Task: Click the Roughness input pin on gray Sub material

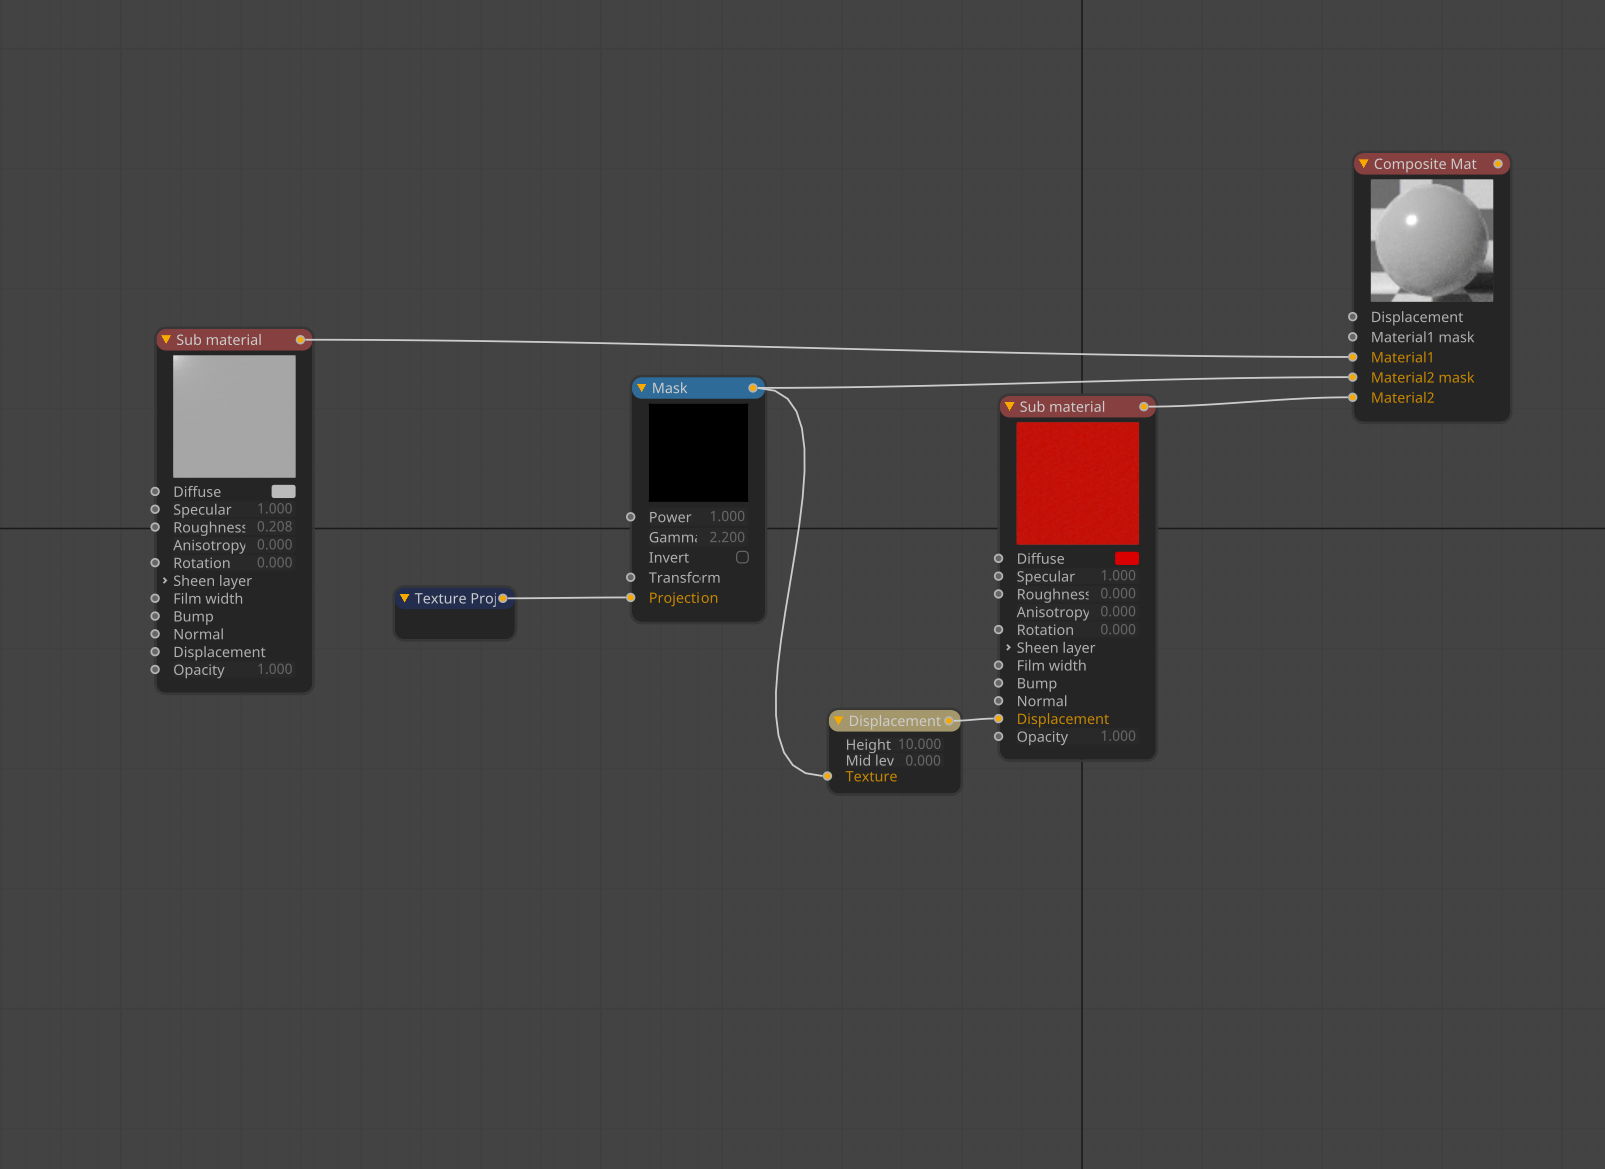Action: pos(155,527)
